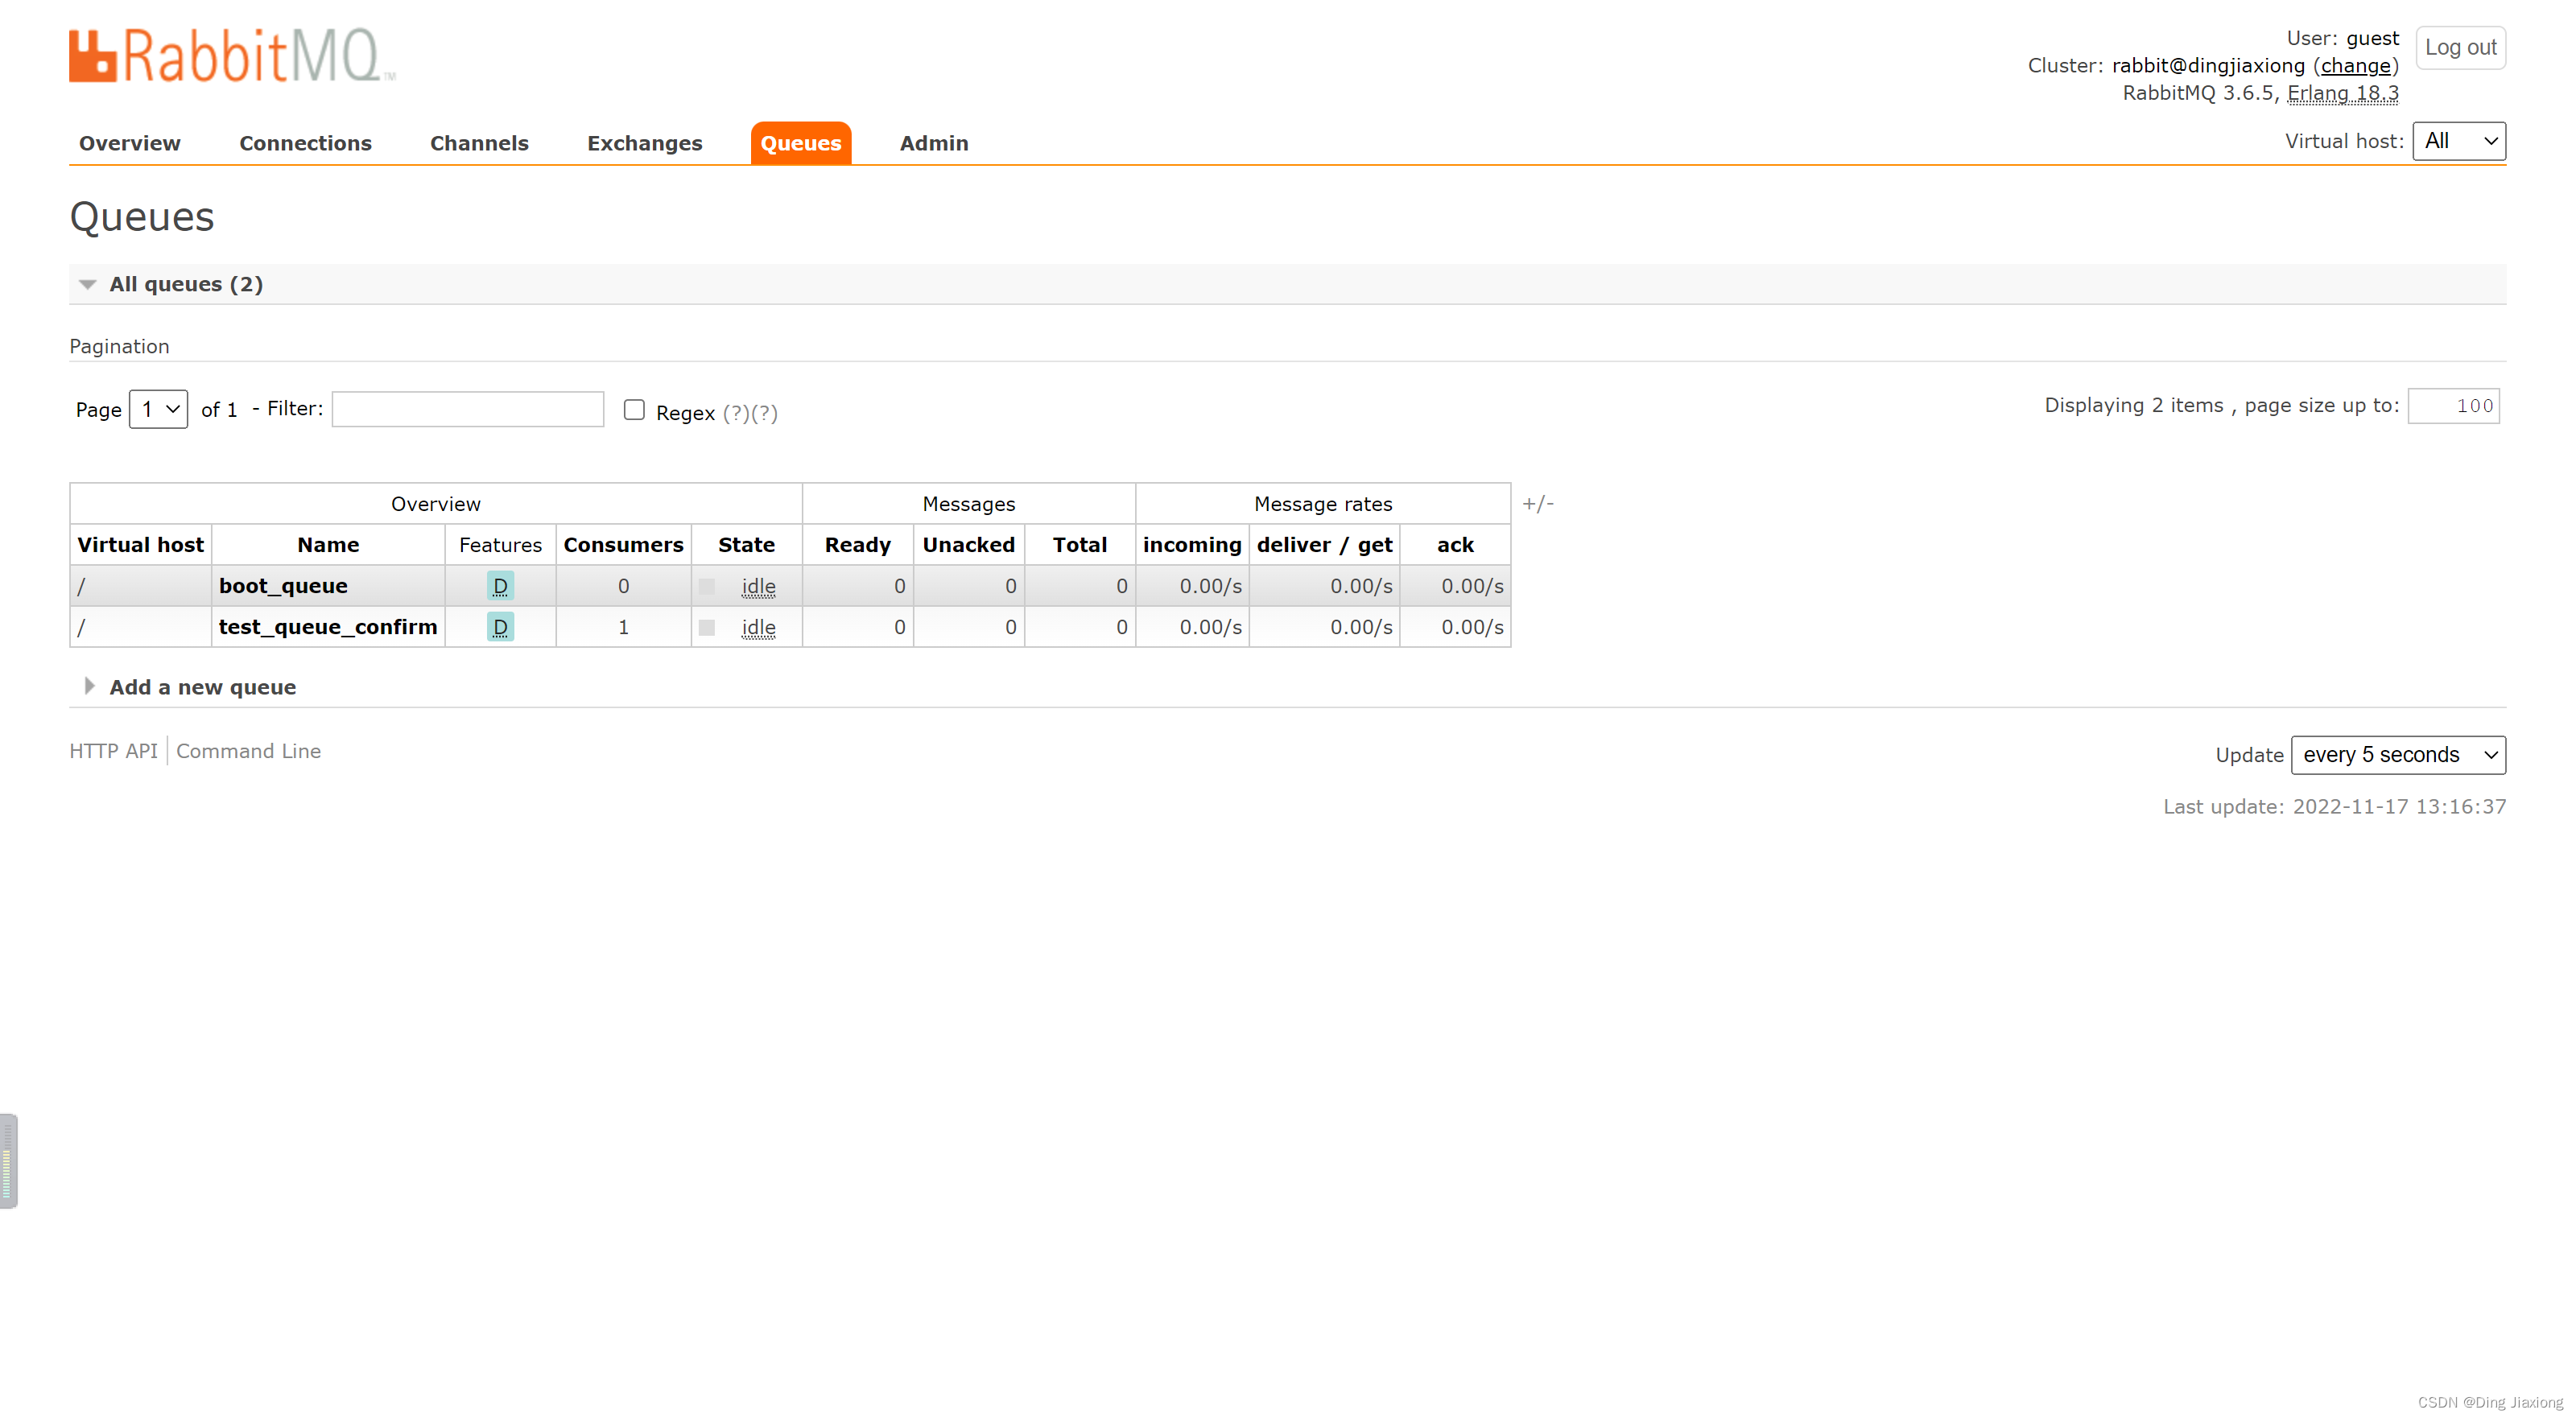Go to the Connections tab

click(x=305, y=143)
